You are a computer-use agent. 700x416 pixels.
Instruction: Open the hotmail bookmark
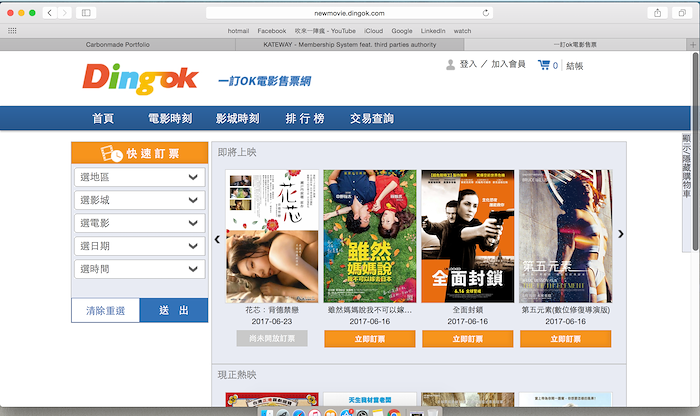point(238,31)
